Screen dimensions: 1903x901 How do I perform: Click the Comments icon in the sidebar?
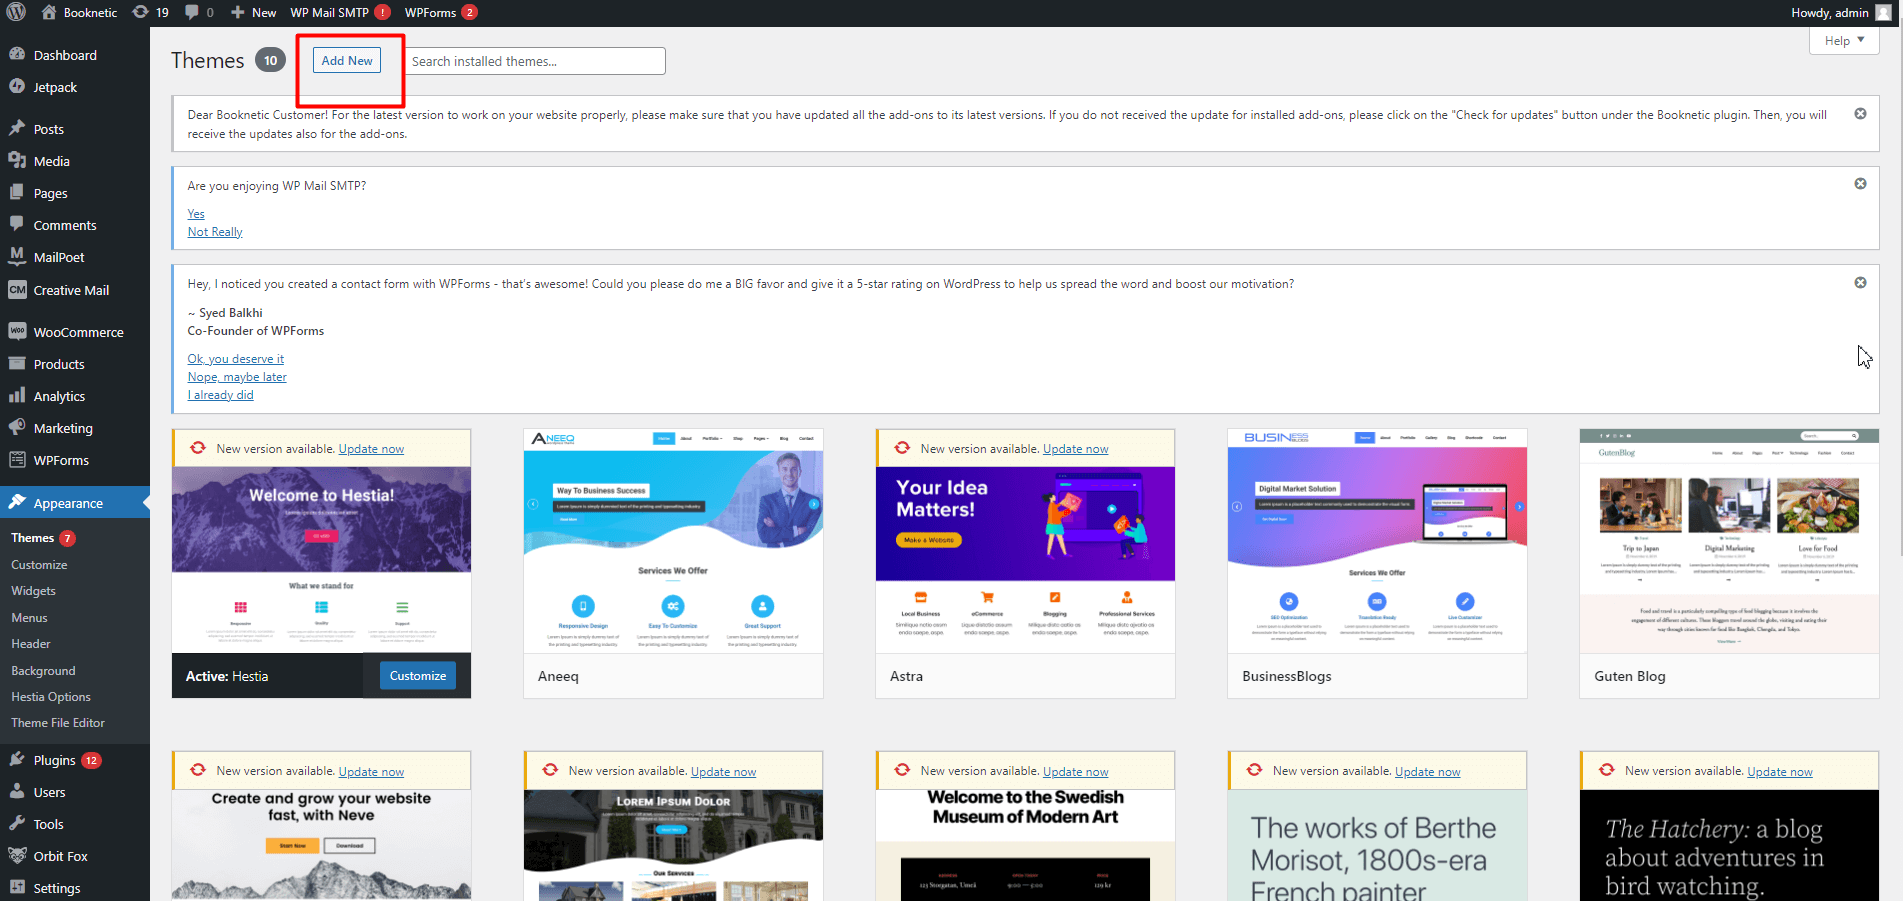pos(17,224)
